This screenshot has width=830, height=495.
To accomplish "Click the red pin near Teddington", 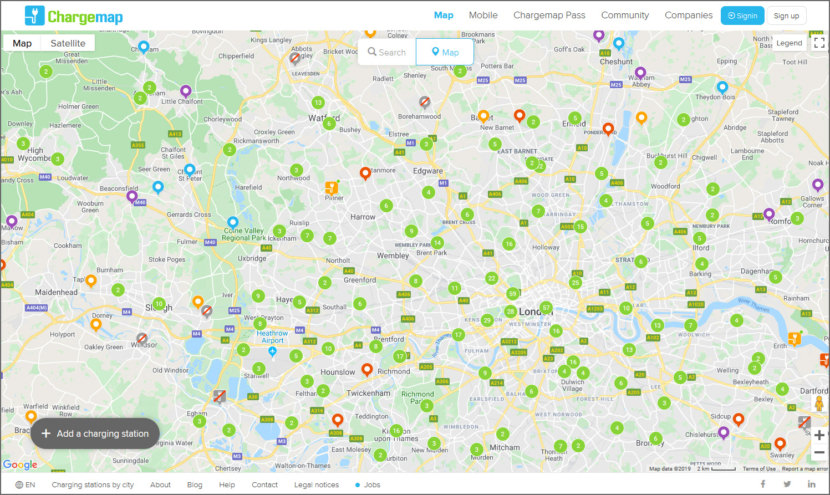I will pyautogui.click(x=337, y=420).
